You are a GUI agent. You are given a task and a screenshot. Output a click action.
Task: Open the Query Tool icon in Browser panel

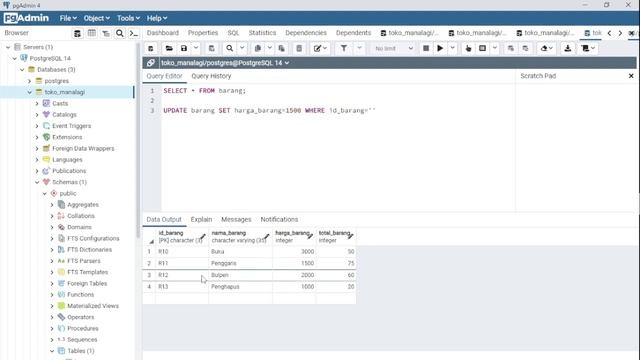(x=77, y=33)
